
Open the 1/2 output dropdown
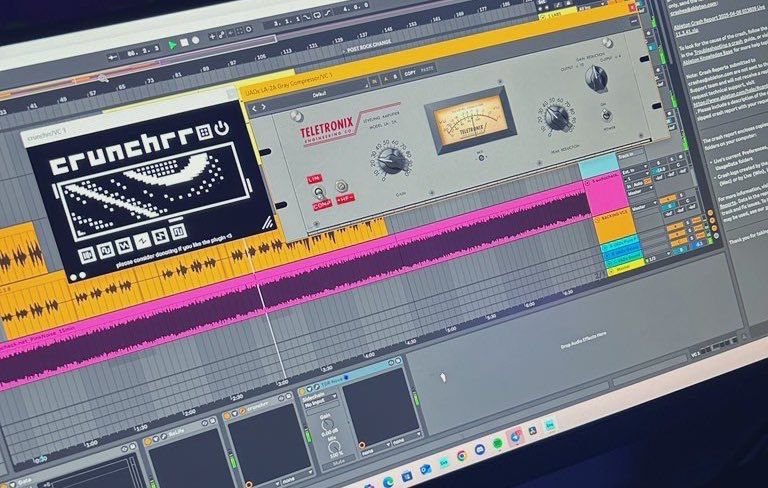tap(658, 257)
